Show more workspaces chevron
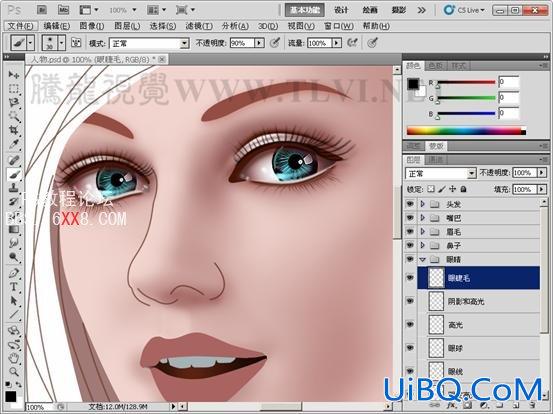Viewport: 553px width, 414px height. [x=421, y=10]
